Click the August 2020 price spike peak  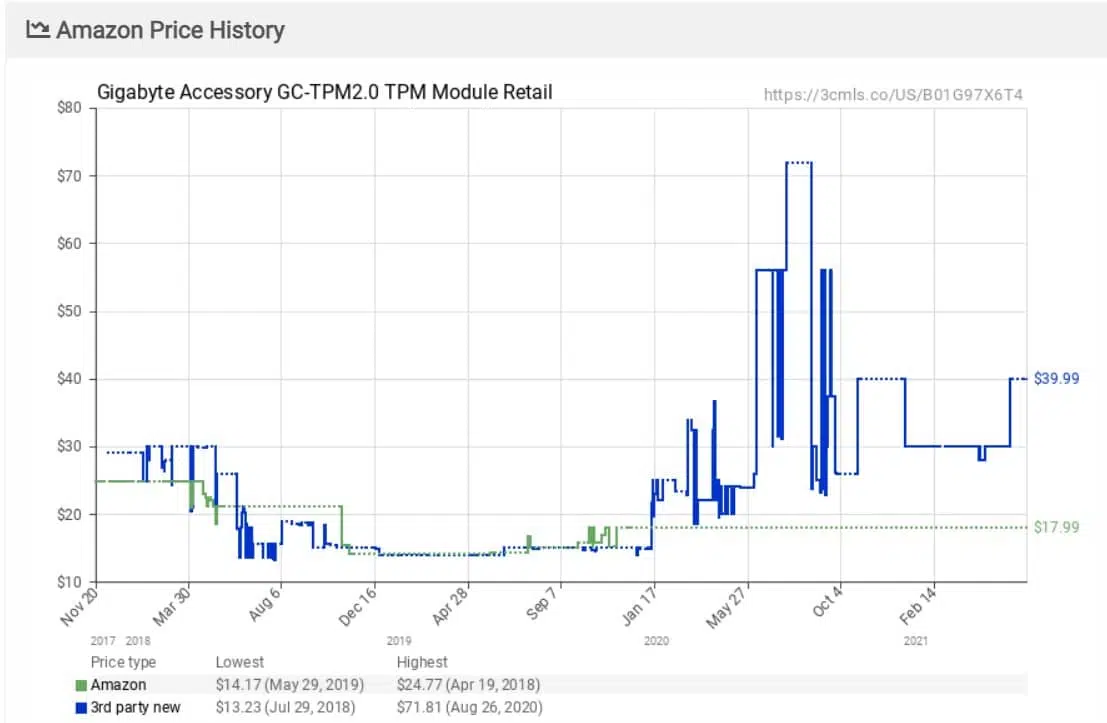(x=797, y=161)
